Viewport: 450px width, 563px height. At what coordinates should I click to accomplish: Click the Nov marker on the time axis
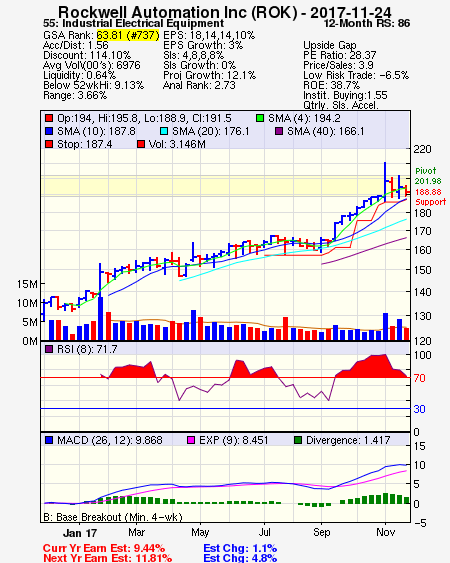[x=386, y=532]
